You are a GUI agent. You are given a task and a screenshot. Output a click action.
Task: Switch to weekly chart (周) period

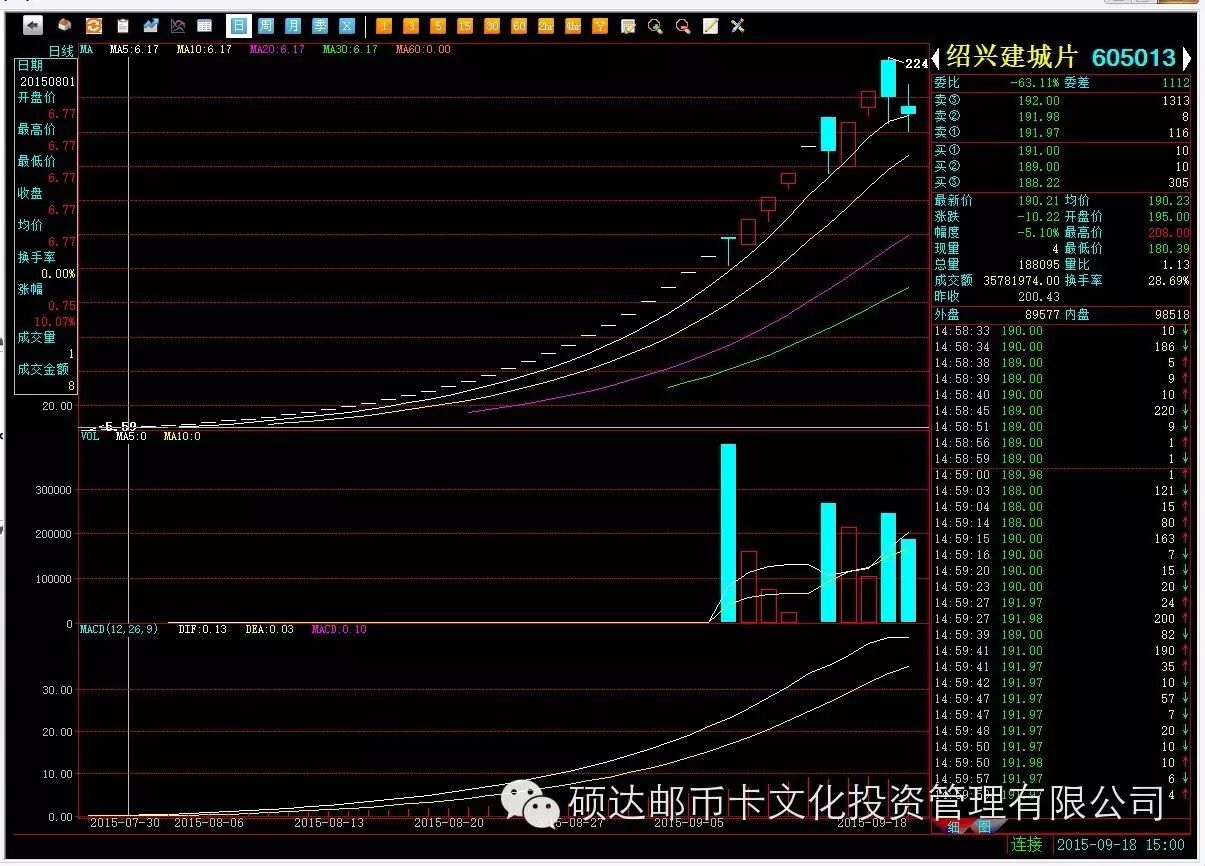click(266, 26)
